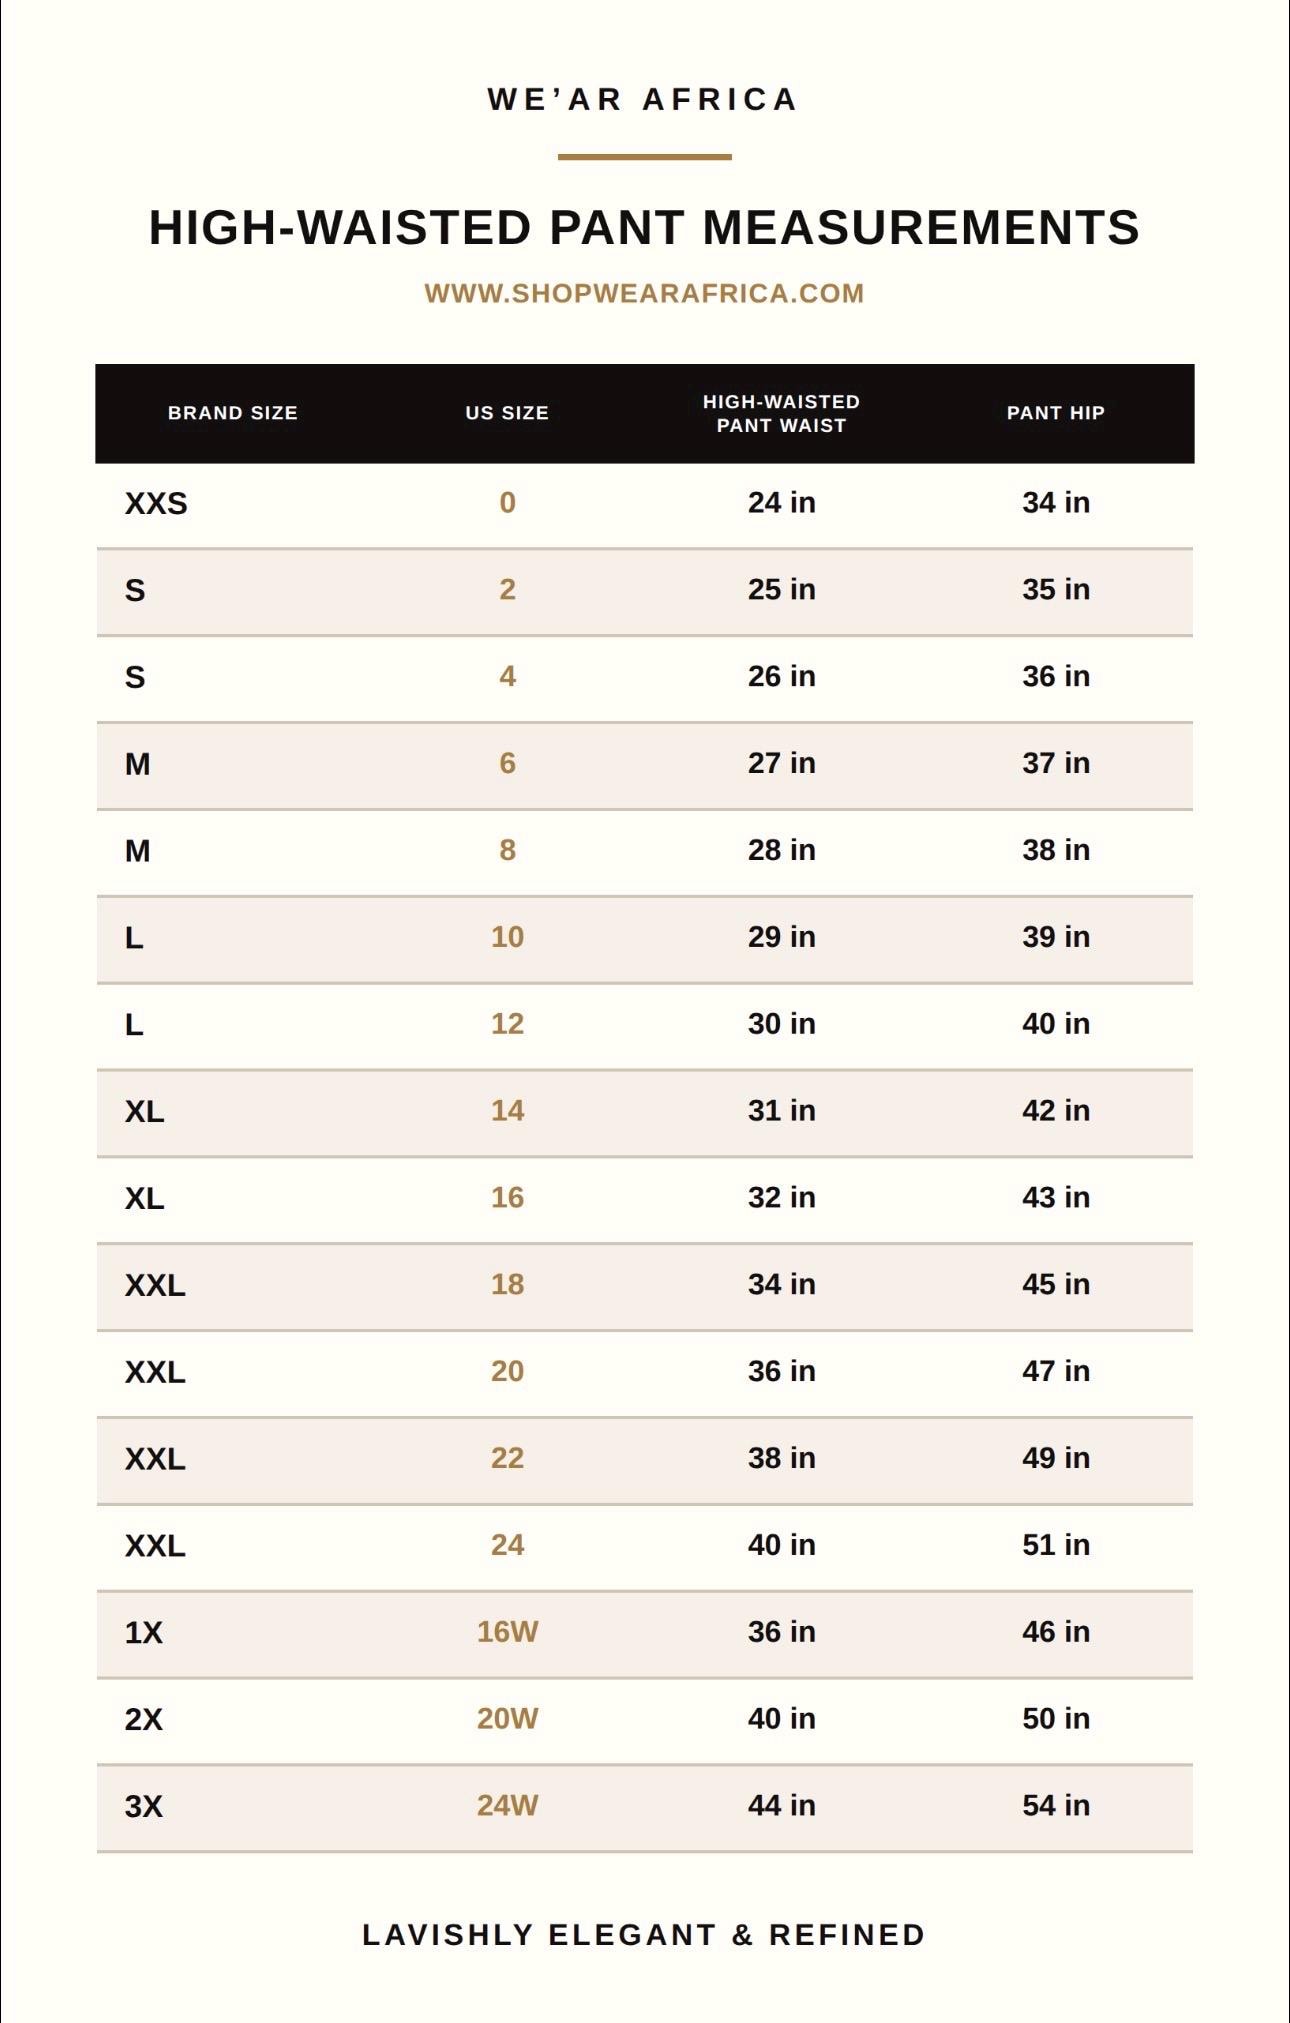This screenshot has width=1290, height=2023.
Task: Click the 44 in waist measurement
Action: point(781,1806)
